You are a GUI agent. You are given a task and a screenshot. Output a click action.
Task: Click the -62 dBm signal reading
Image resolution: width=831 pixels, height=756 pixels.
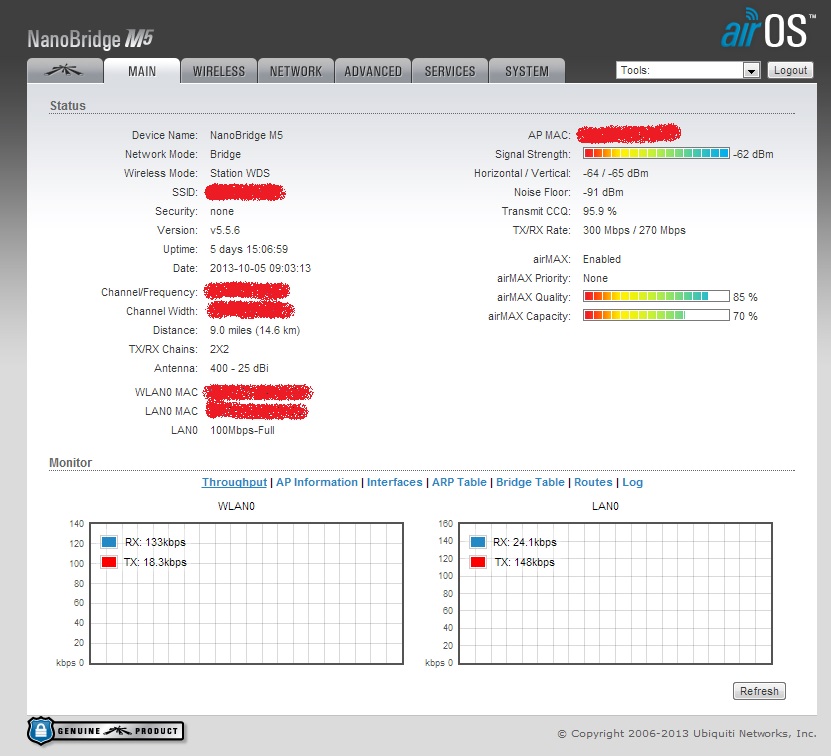(753, 154)
